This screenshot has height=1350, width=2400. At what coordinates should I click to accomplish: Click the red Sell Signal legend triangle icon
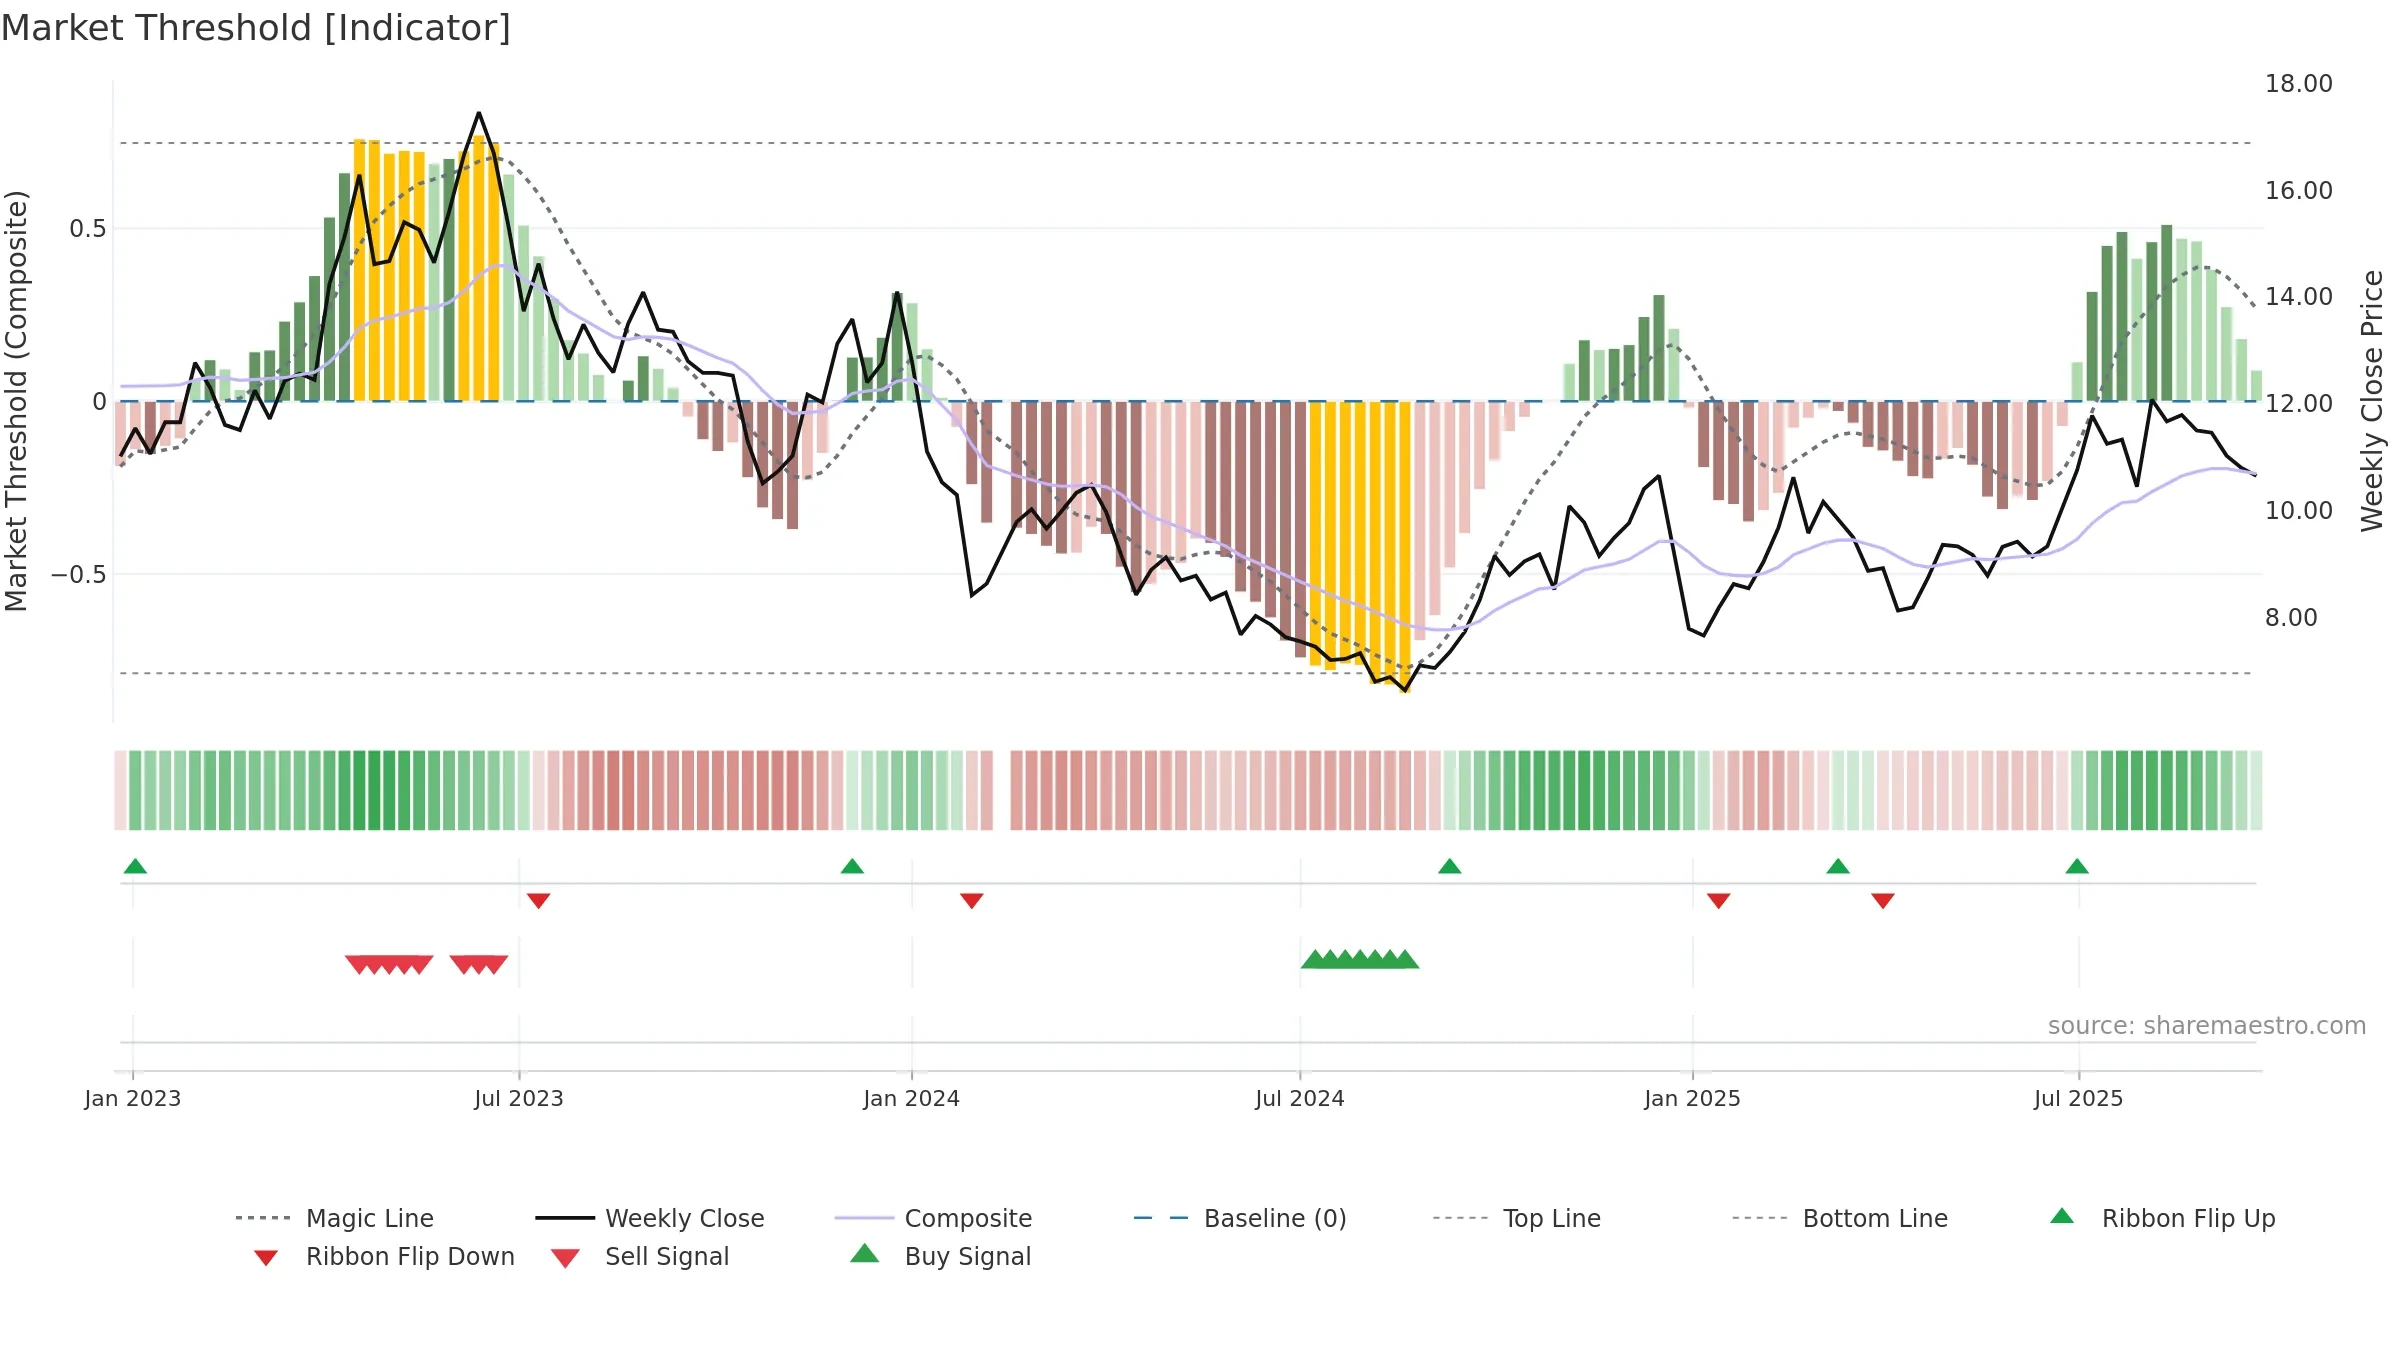point(565,1258)
